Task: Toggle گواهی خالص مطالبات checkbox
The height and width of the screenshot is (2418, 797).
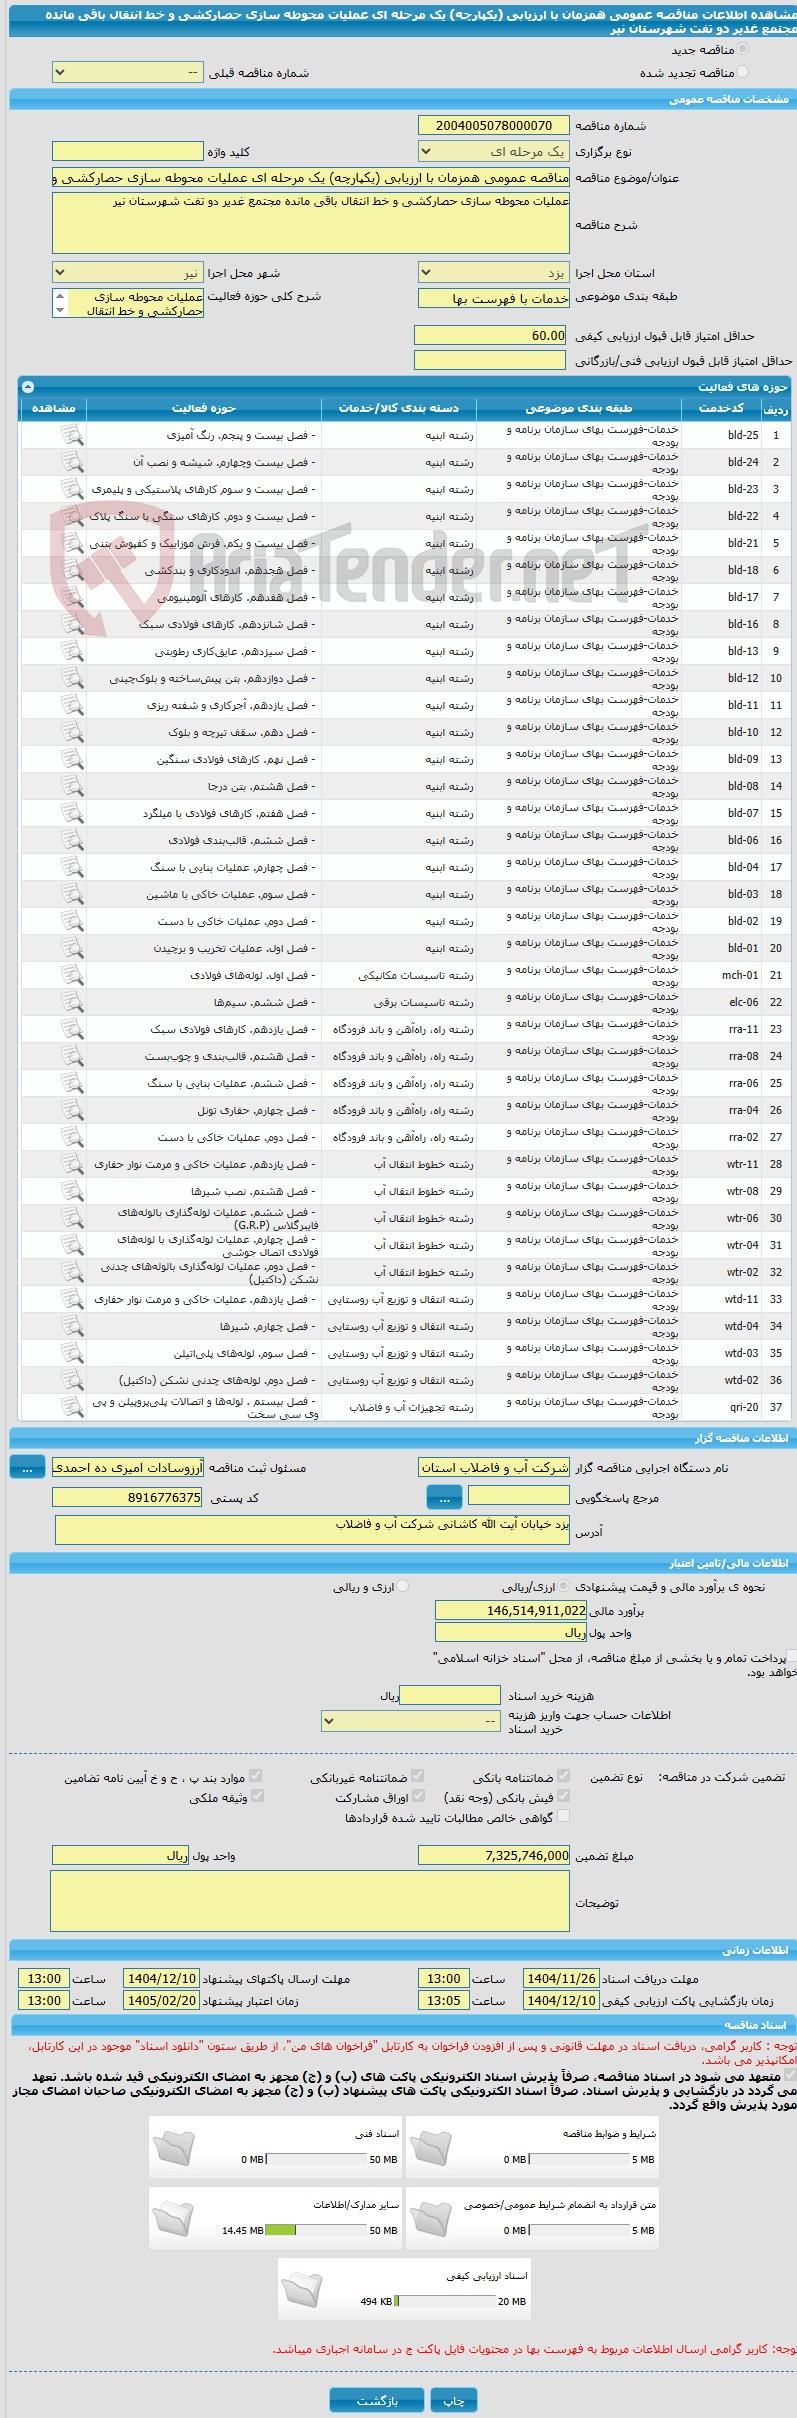Action: click(x=563, y=1816)
